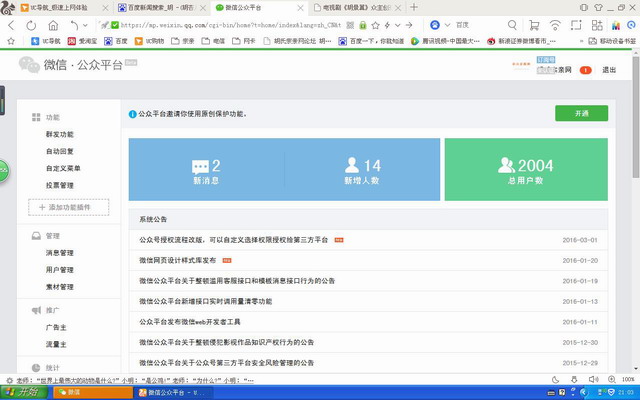Open the Windows 开始 start button

(25, 392)
